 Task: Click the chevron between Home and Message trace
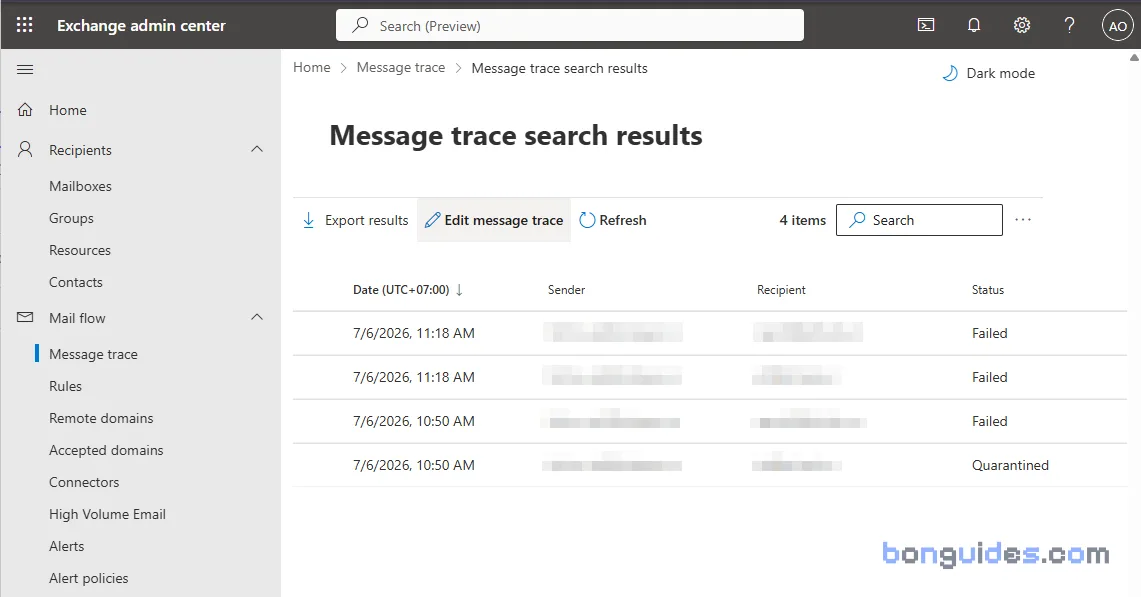[343, 68]
